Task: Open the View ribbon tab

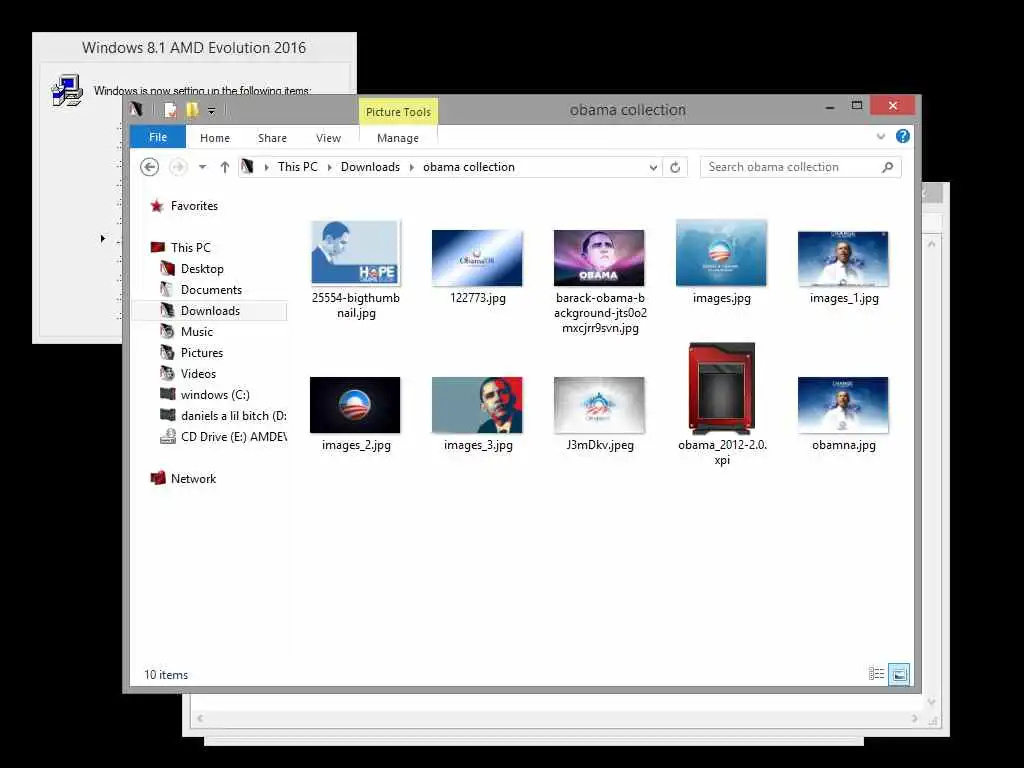Action: point(328,138)
